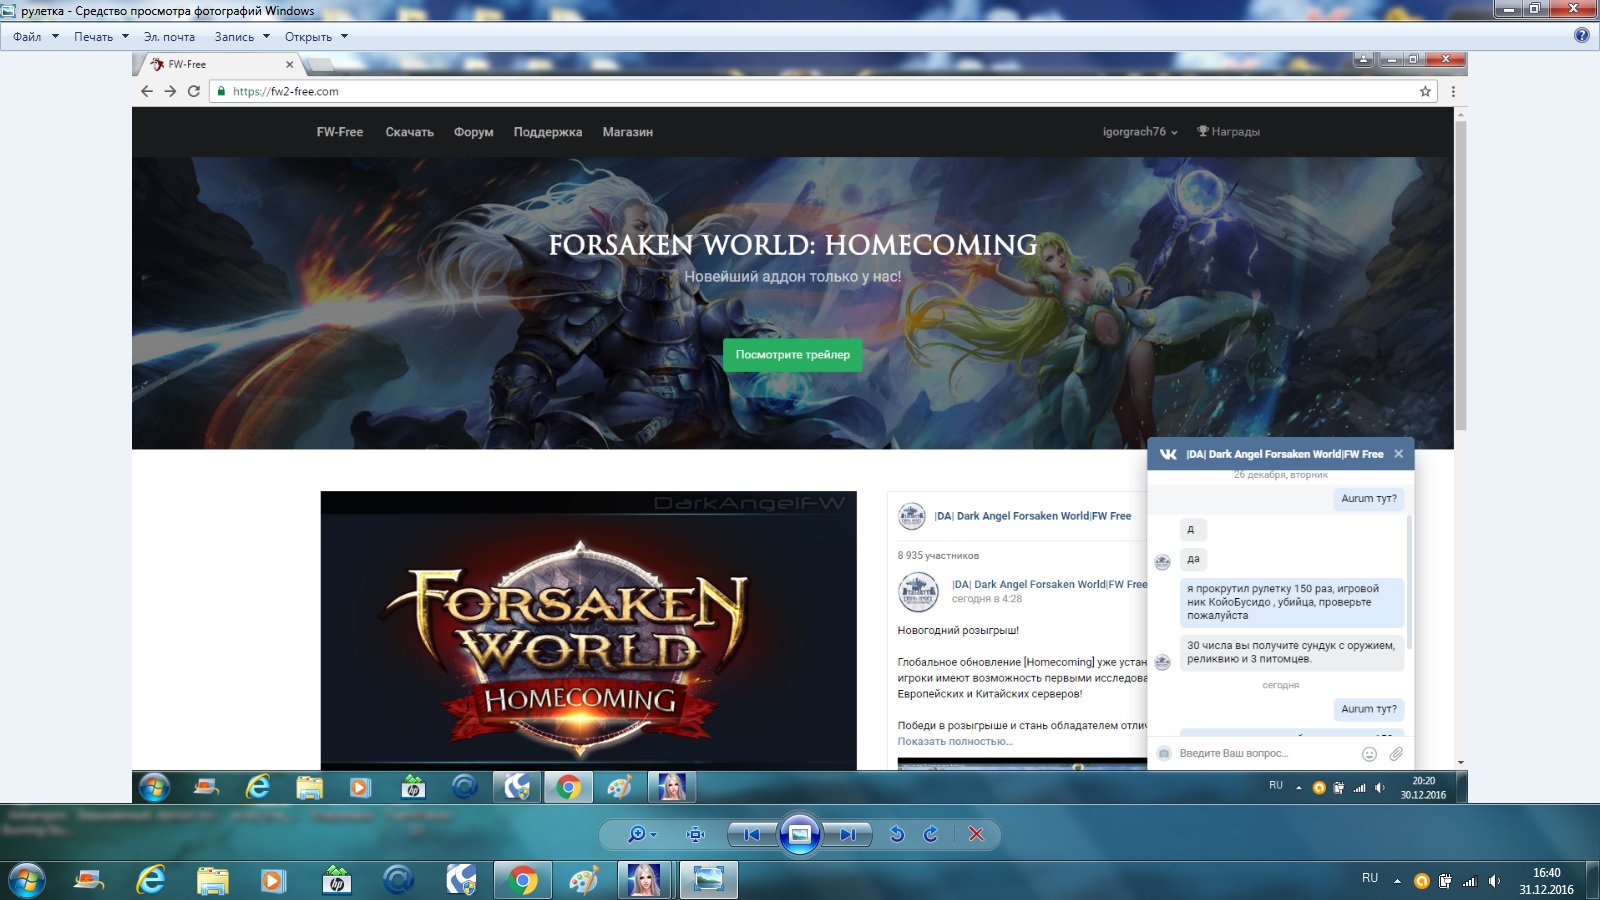Show the photo at actual size
The height and width of the screenshot is (900, 1600).
(x=696, y=834)
